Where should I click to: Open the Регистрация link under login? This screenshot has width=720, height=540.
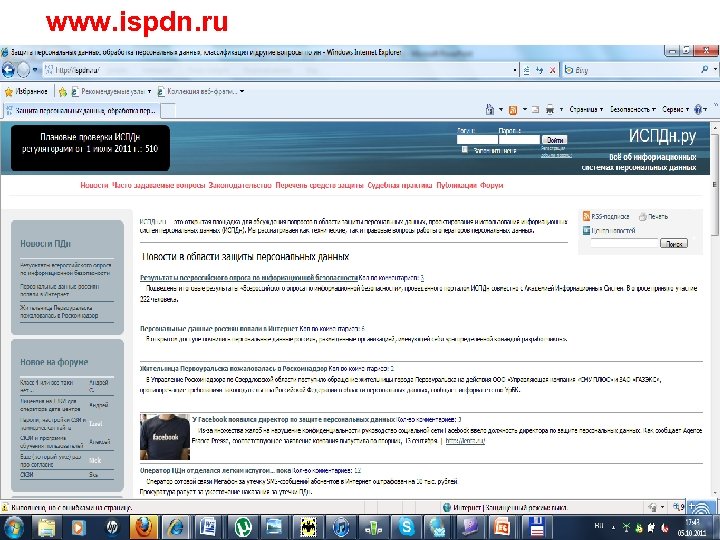point(553,148)
